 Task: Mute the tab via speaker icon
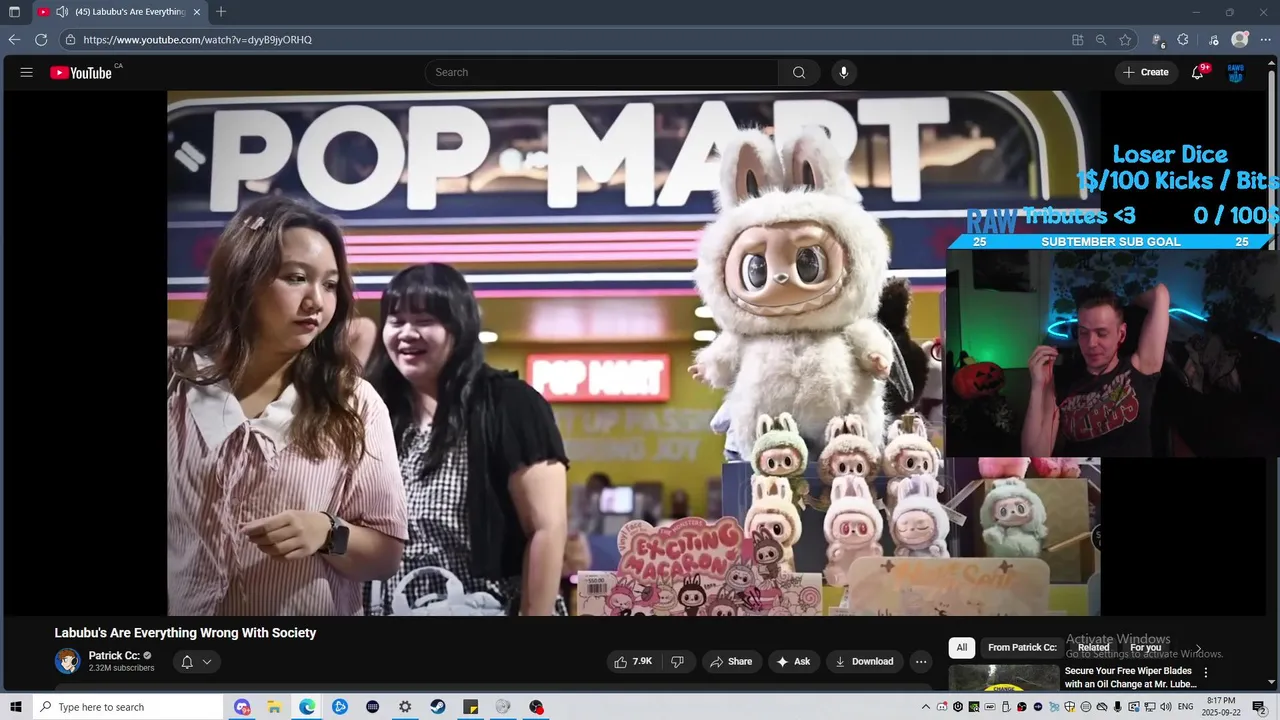pos(62,12)
